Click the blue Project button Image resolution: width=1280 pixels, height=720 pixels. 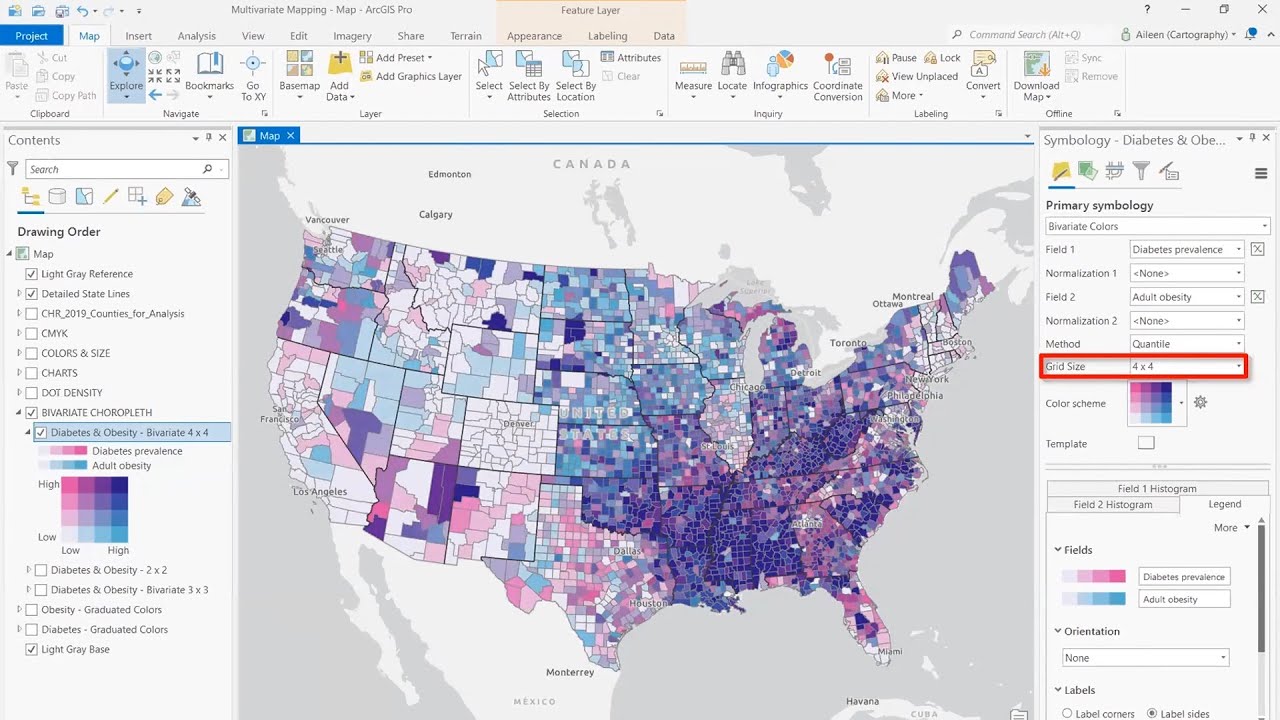32,36
